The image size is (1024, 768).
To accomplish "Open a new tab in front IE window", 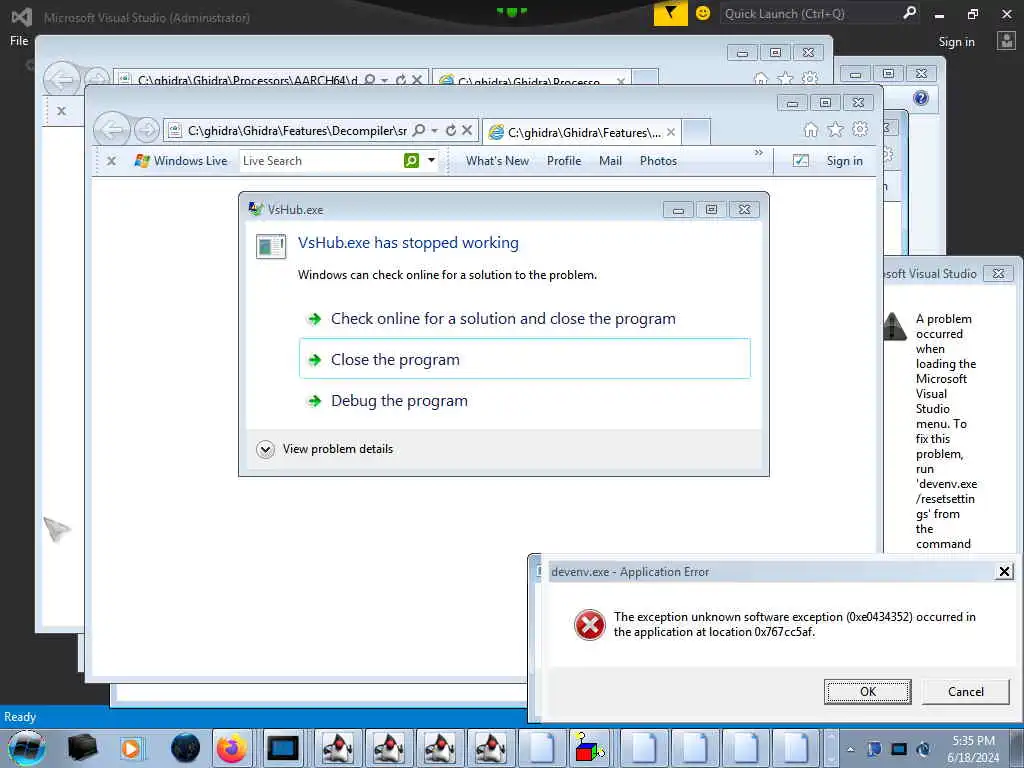I will click(696, 132).
